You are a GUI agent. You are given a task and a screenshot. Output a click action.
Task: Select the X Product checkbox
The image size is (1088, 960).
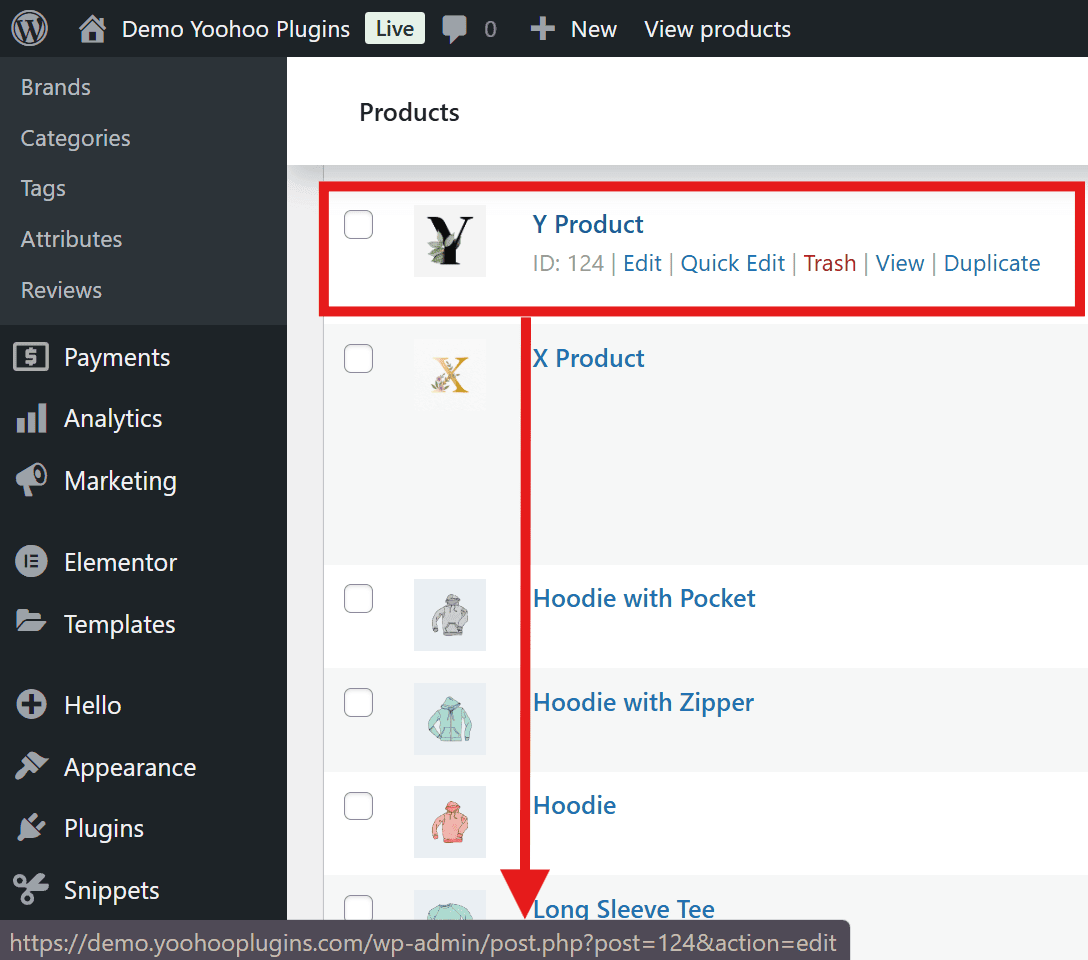point(358,358)
